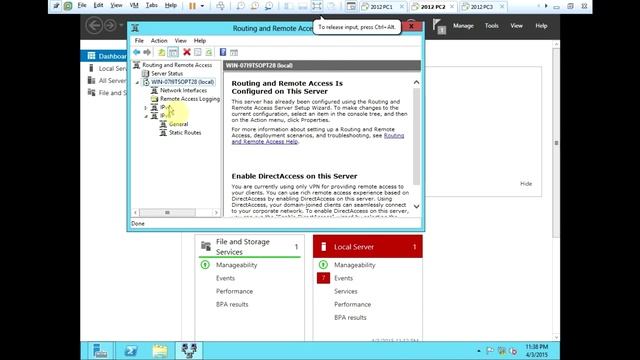Click the Up one level folder icon
Image resolution: width=640 pixels, height=360 pixels.
point(162,52)
